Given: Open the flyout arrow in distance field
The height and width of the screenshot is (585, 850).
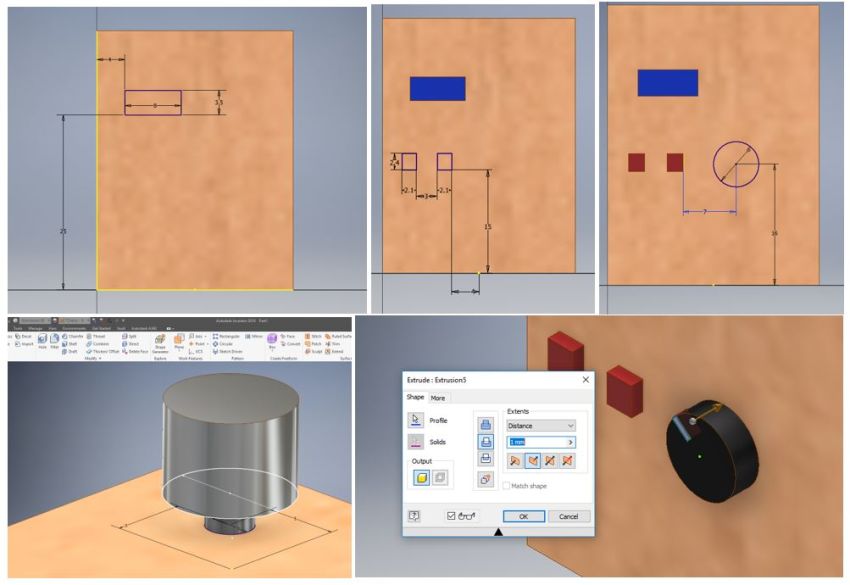Looking at the screenshot, I should pos(570,442).
